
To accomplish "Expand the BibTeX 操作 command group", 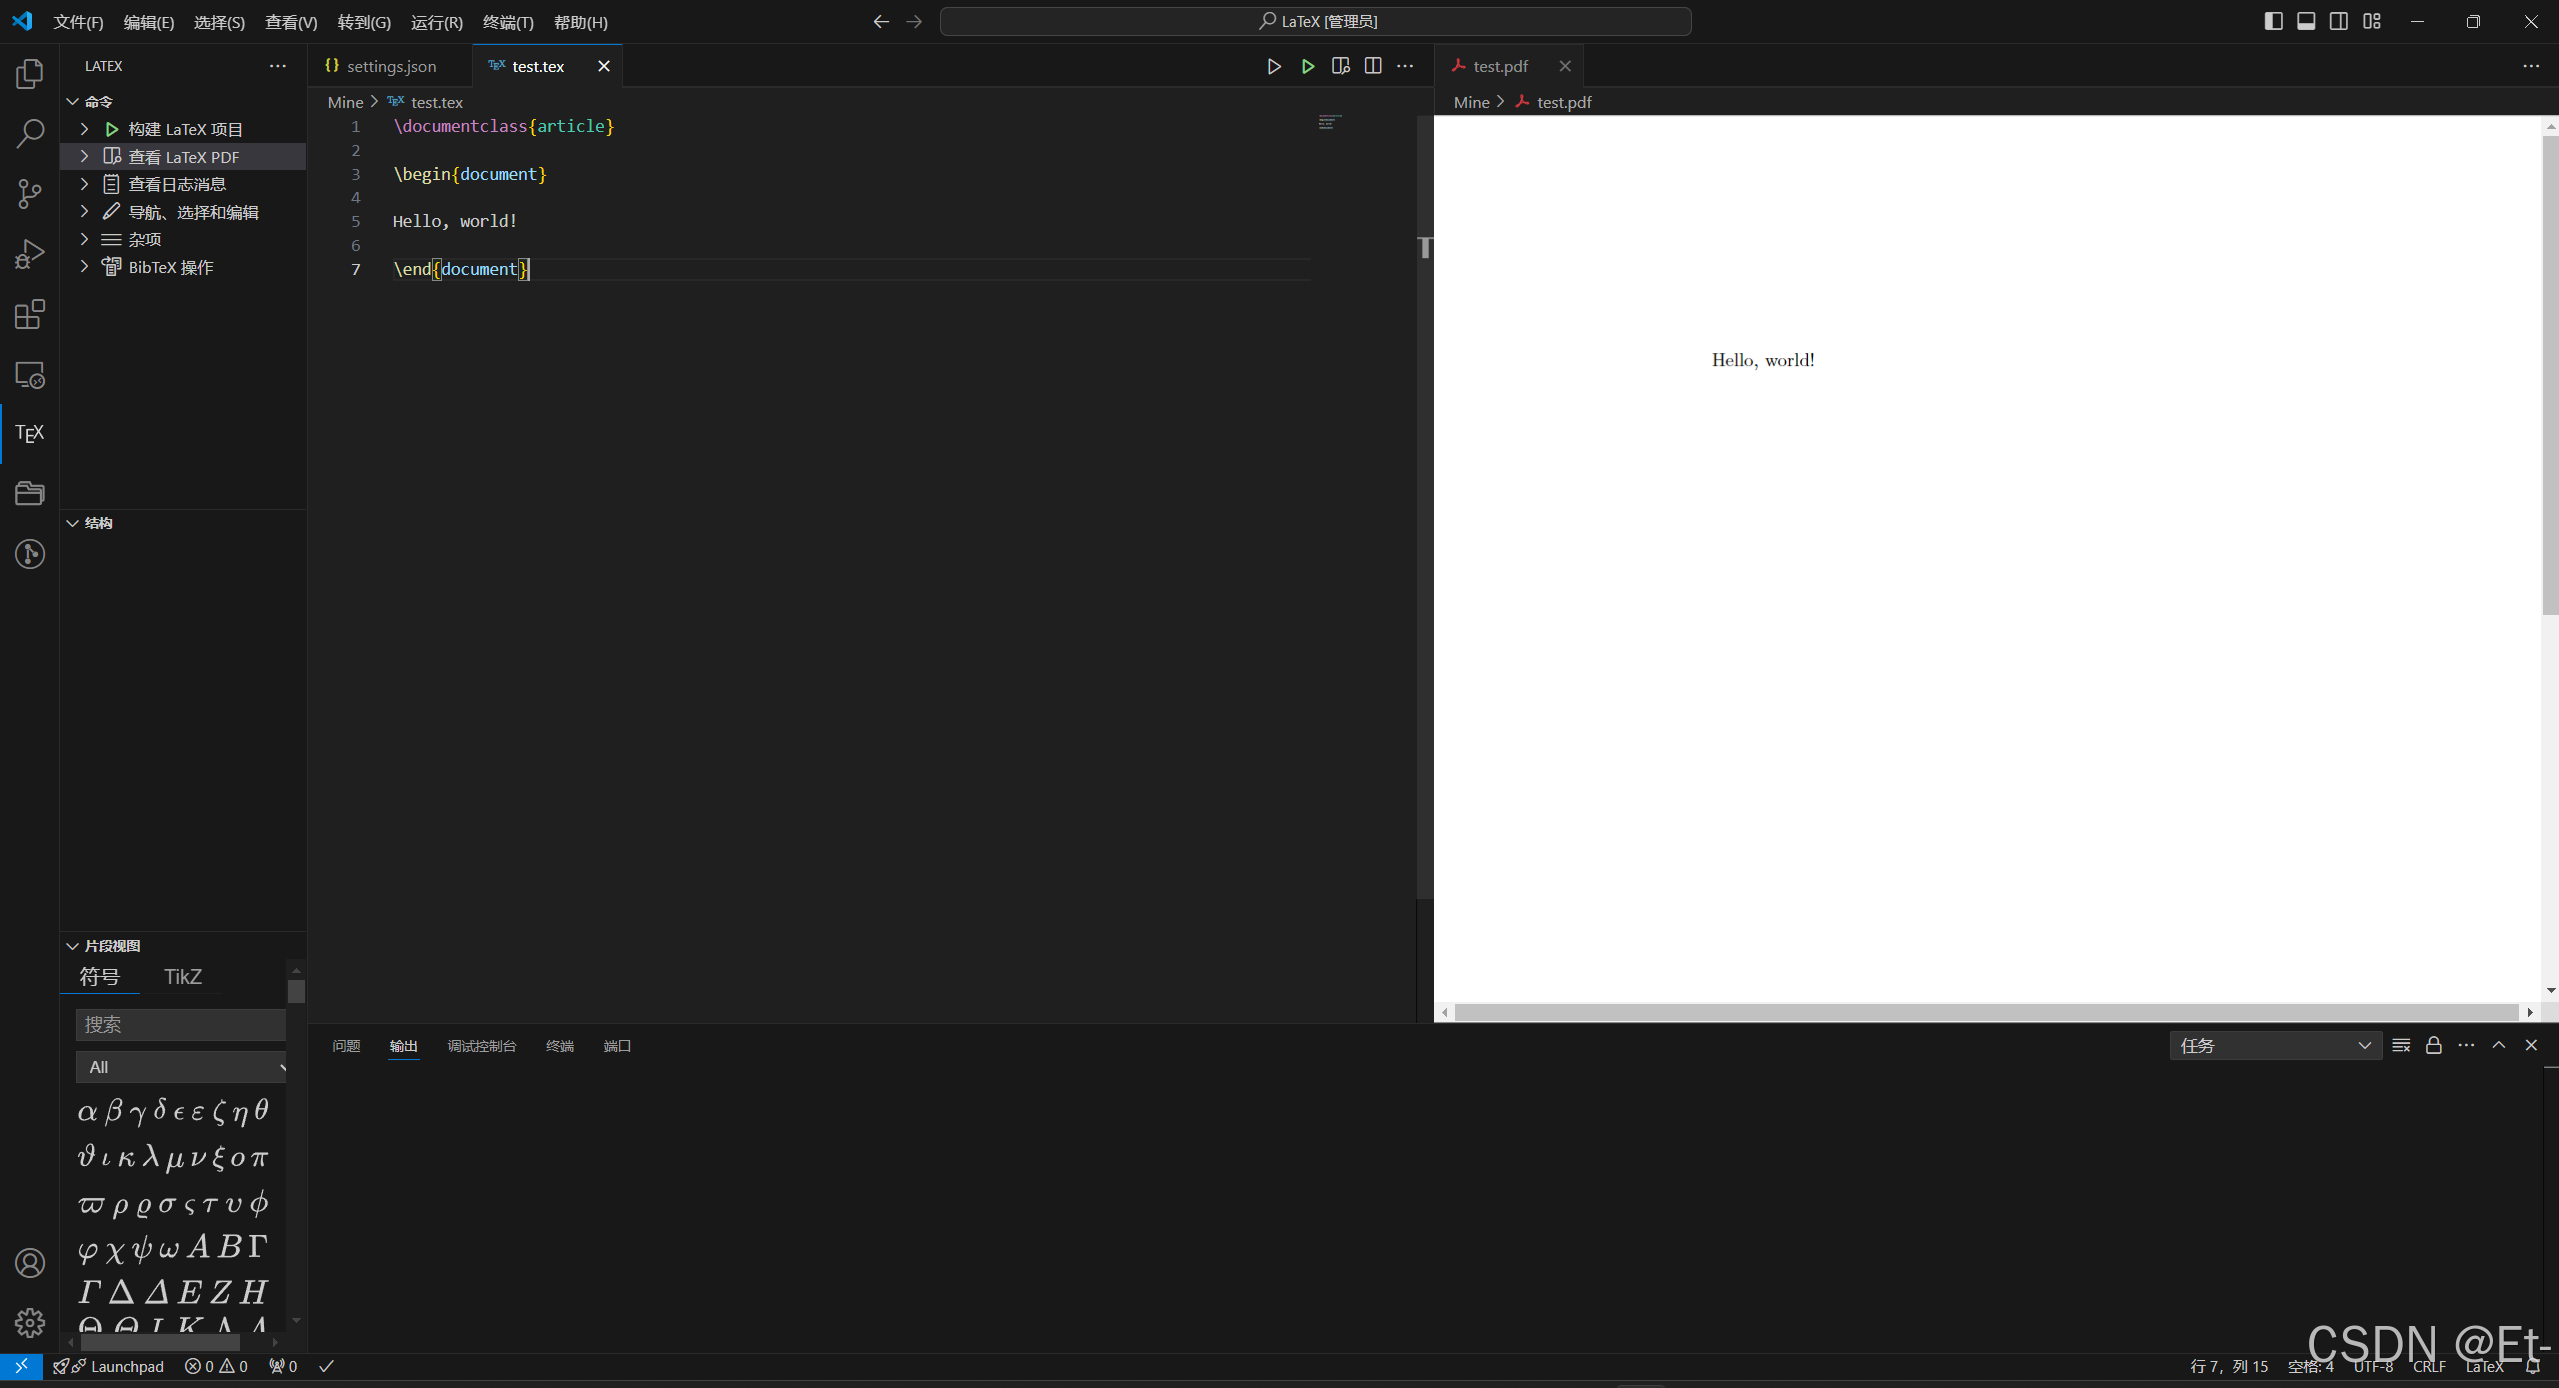I will click(x=84, y=267).
